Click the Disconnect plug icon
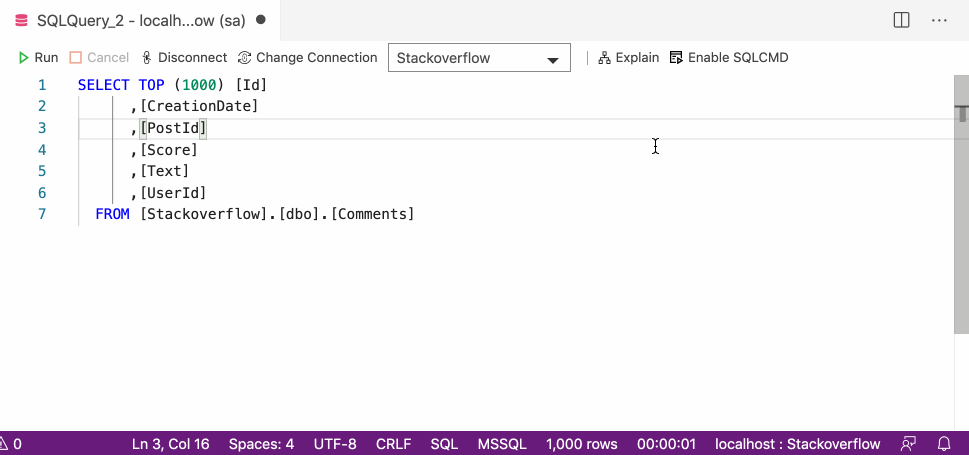This screenshot has width=969, height=455. [x=147, y=58]
